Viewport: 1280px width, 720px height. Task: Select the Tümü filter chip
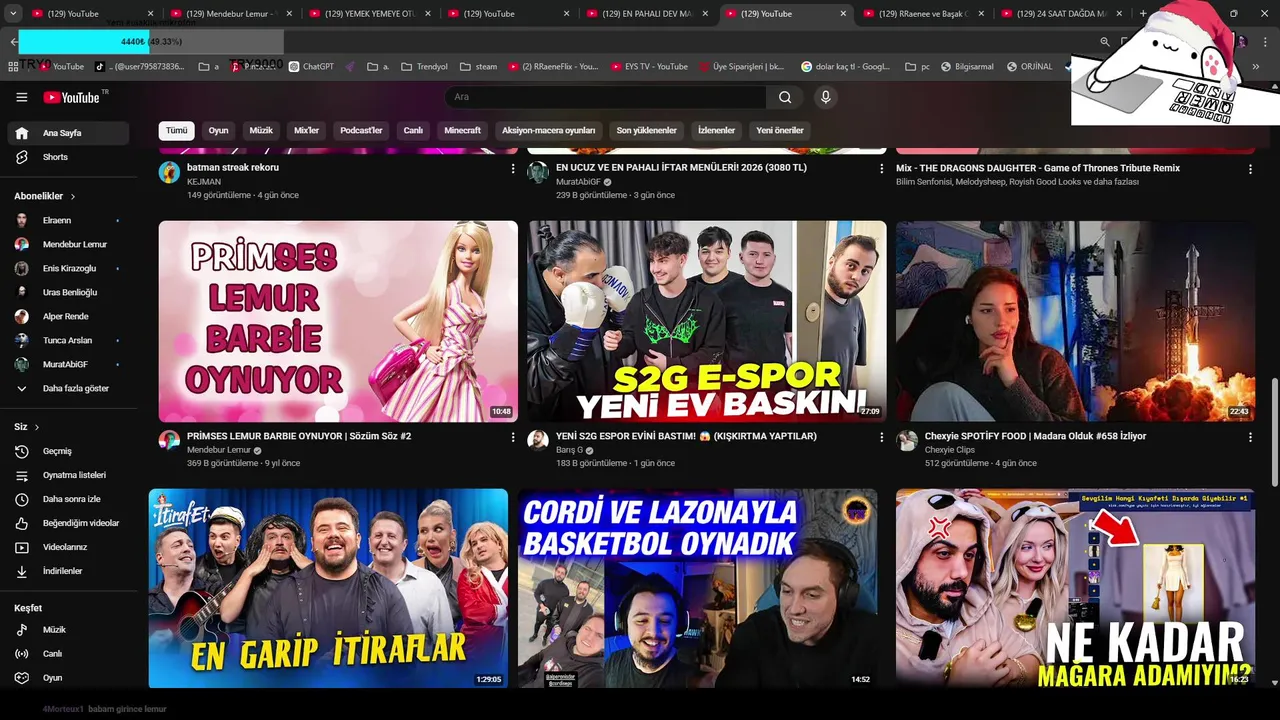tap(176, 131)
